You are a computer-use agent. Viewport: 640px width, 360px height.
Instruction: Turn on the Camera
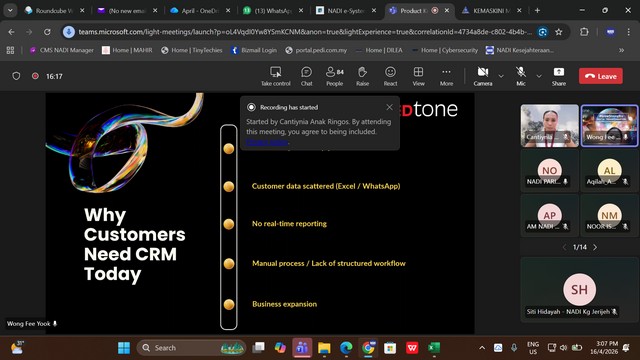click(x=483, y=76)
